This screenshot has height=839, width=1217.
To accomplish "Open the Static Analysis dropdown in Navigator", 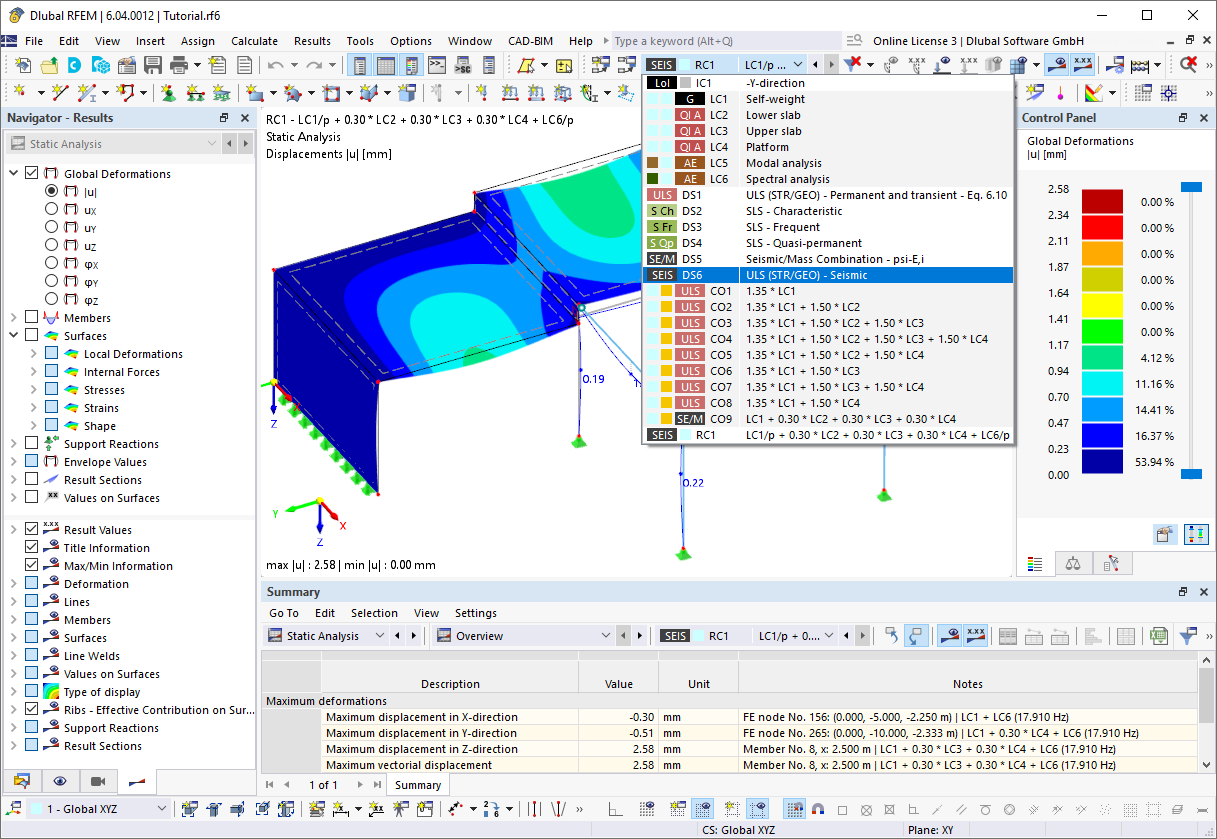I will pyautogui.click(x=113, y=144).
